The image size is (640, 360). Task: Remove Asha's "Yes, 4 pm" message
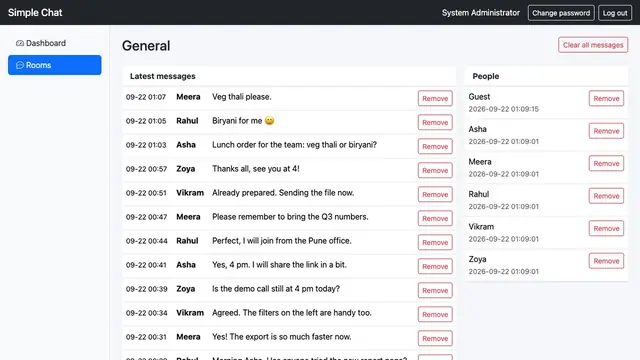click(435, 267)
